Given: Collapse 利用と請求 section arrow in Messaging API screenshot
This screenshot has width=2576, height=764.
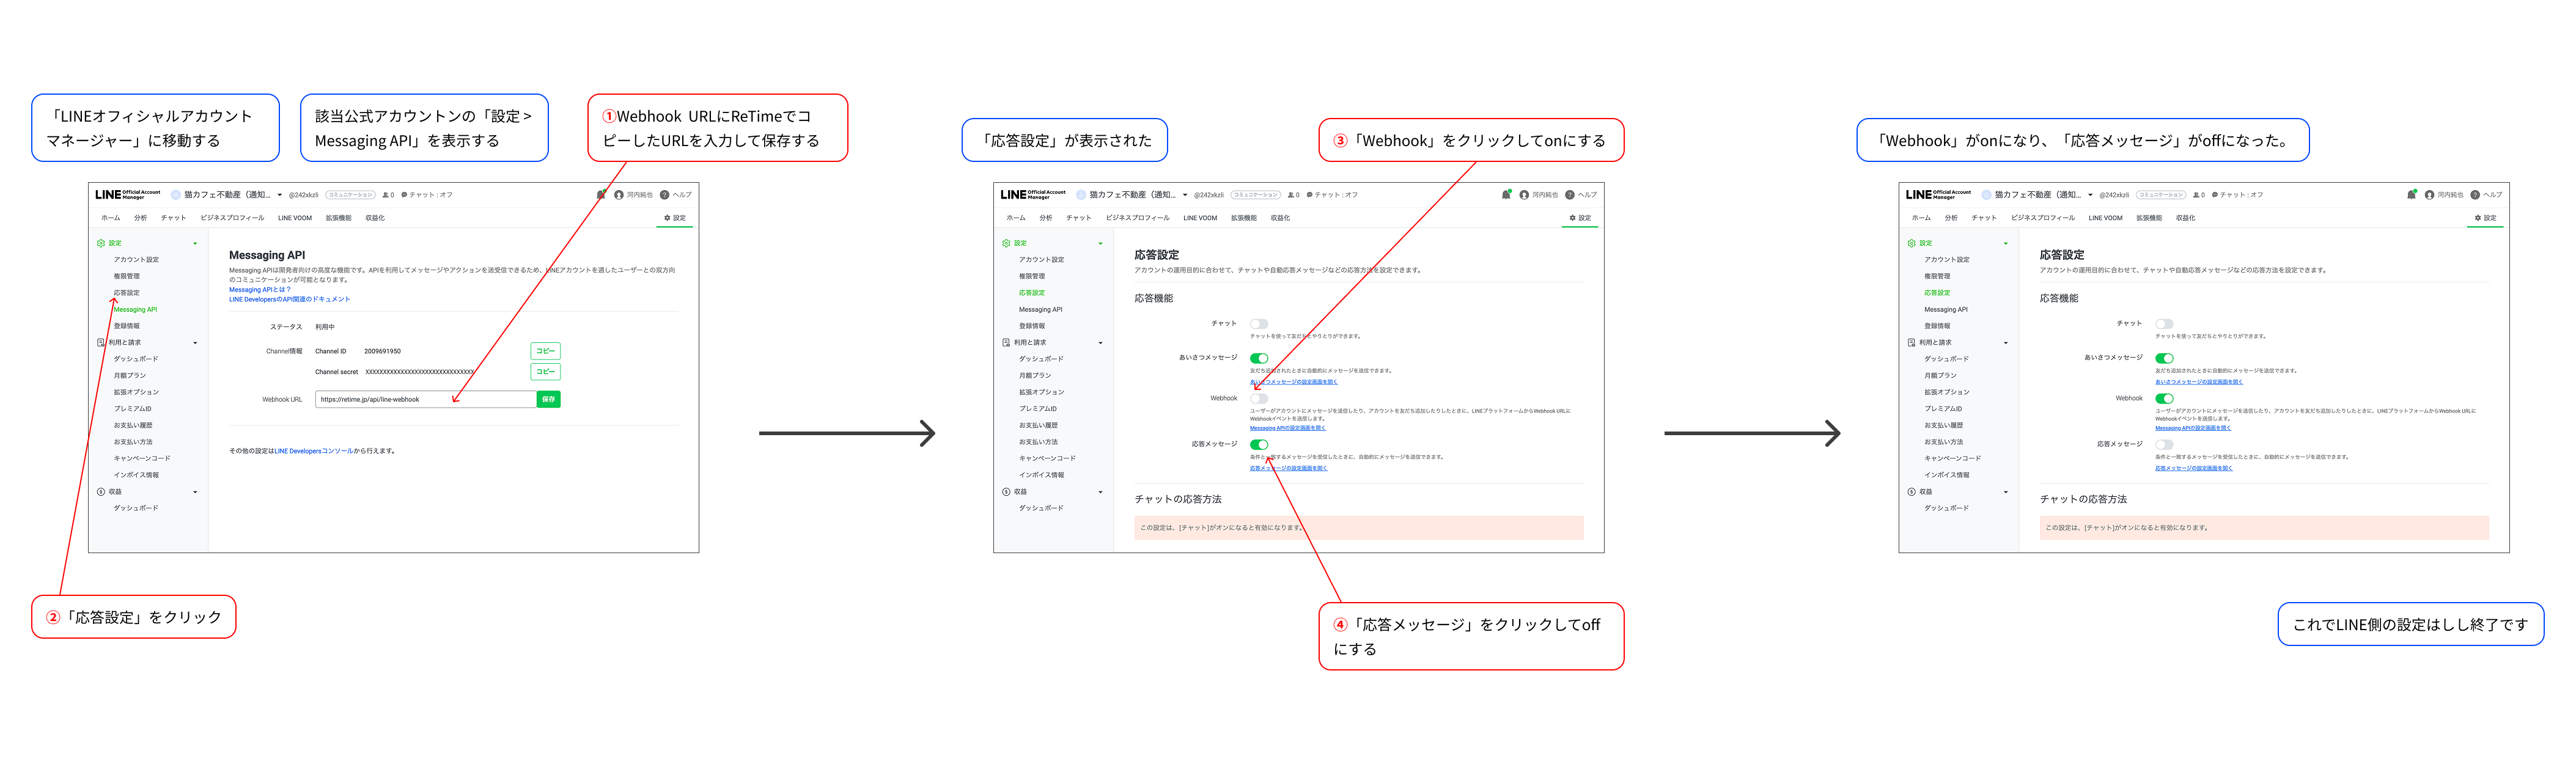Looking at the screenshot, I should 195,343.
